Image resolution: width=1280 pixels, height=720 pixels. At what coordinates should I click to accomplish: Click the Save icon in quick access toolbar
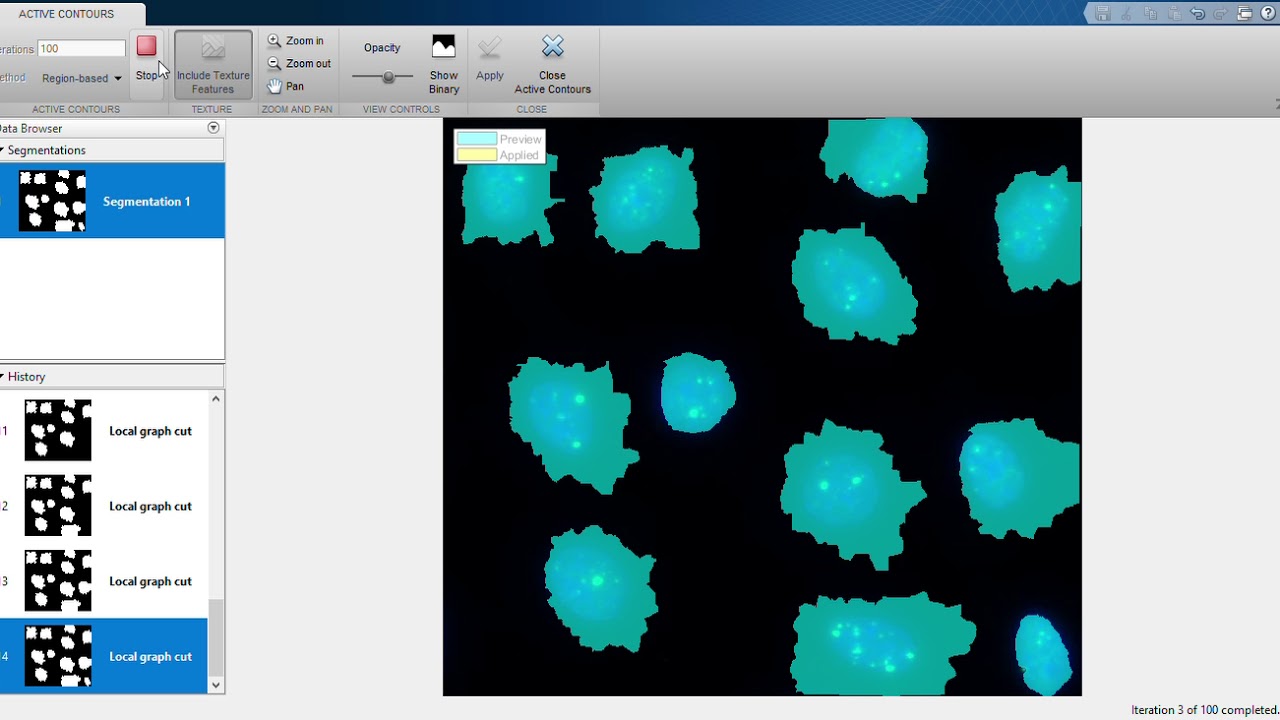[1103, 14]
